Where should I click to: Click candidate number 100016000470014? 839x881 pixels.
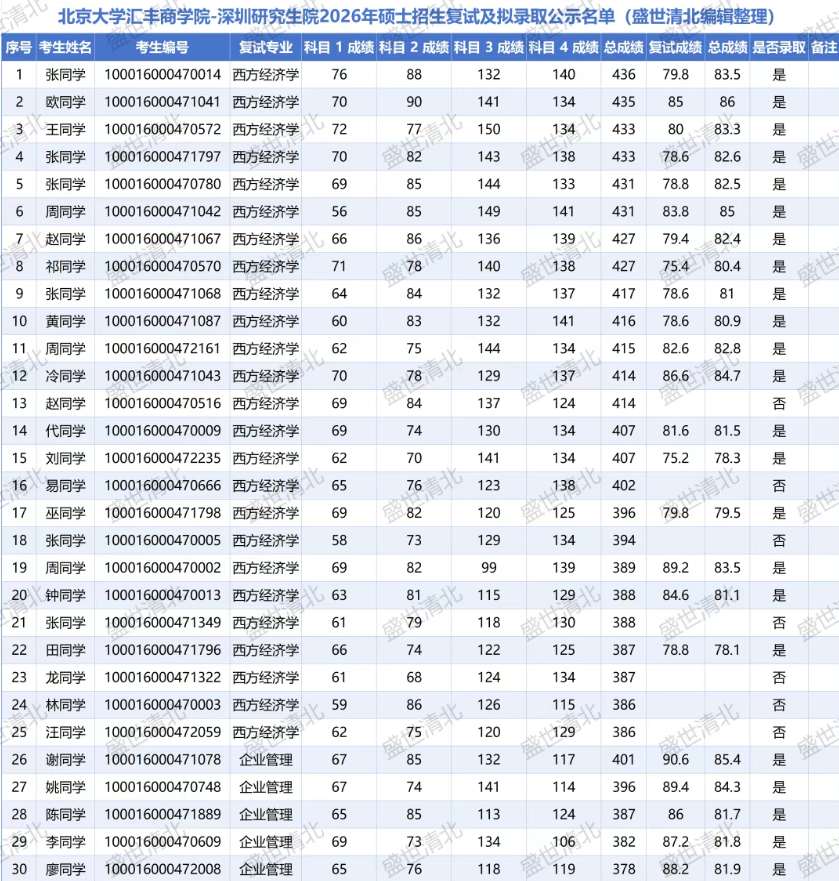(162, 75)
